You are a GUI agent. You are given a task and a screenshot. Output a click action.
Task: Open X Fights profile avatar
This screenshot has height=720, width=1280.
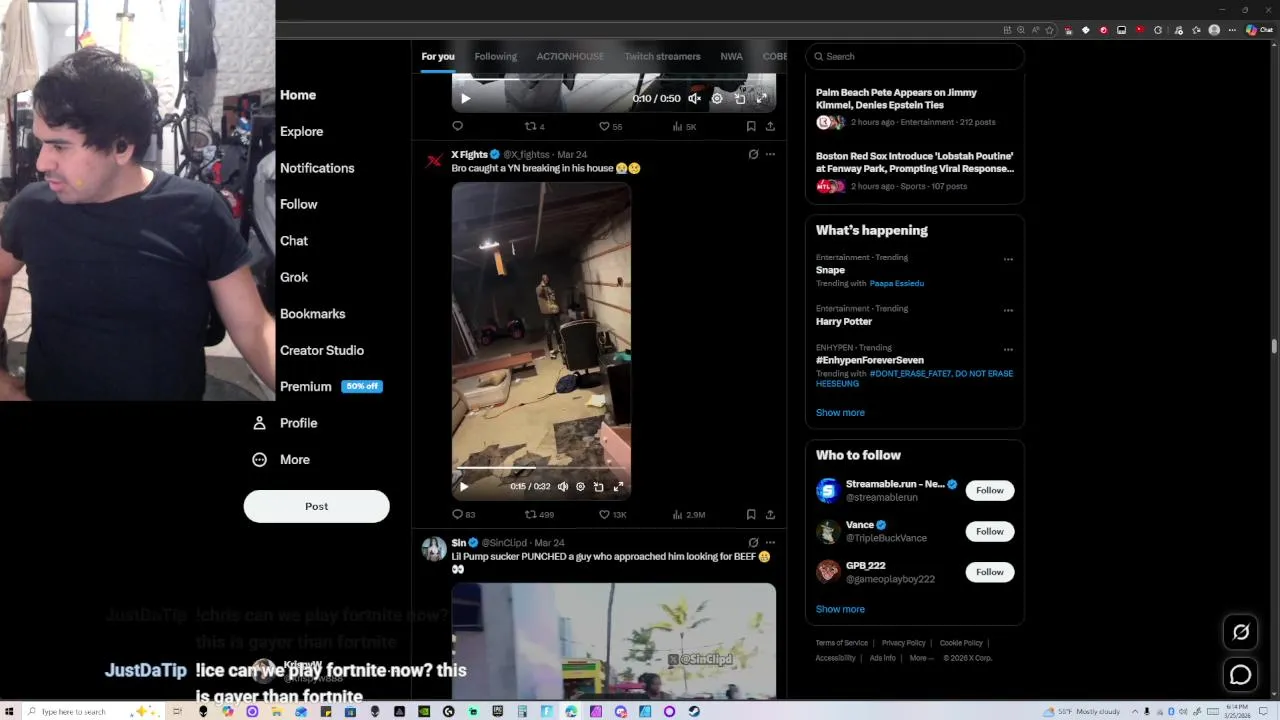pos(434,160)
